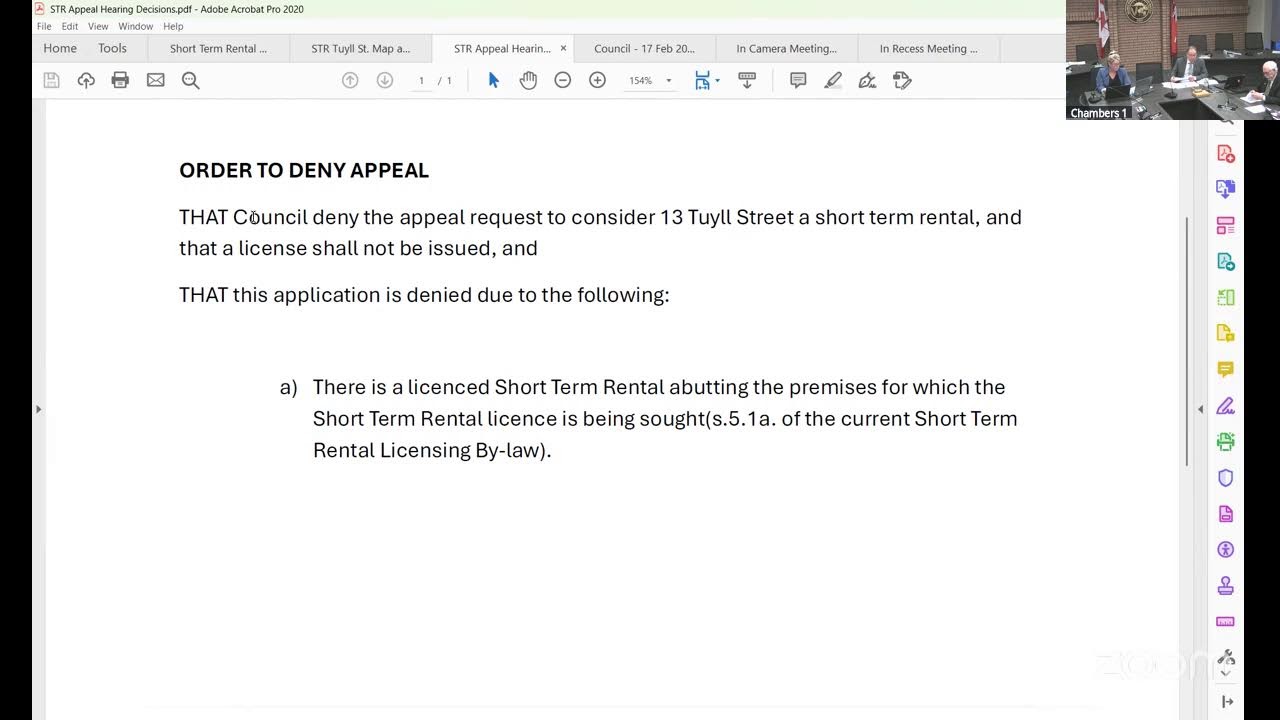Go to previous page arrow
The height and width of the screenshot is (720, 1280).
tap(350, 80)
